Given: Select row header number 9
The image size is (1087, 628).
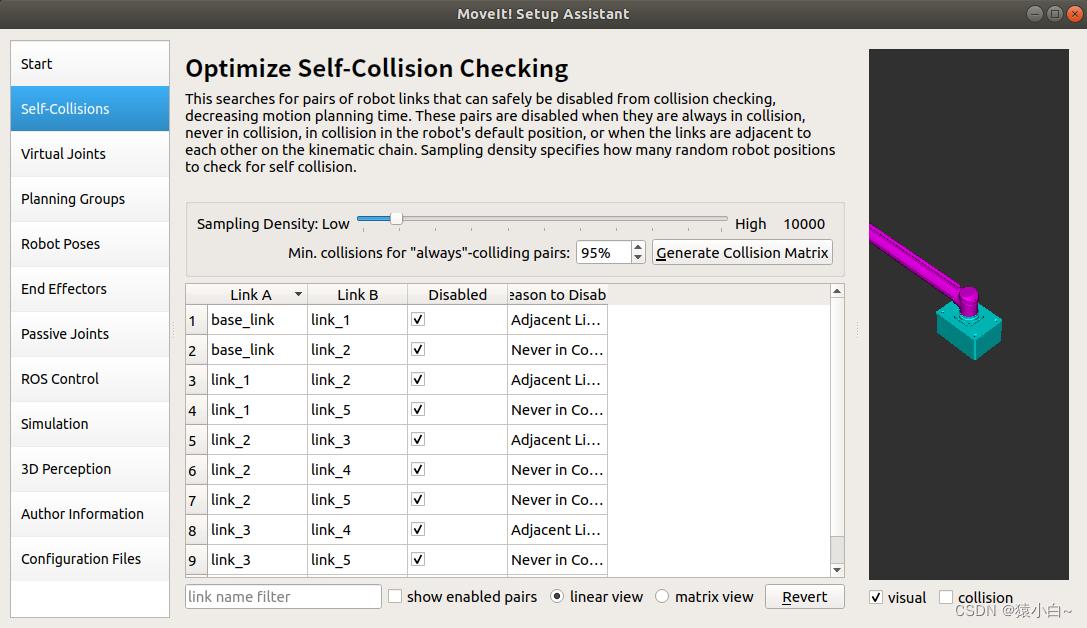Looking at the screenshot, I should tap(196, 560).
